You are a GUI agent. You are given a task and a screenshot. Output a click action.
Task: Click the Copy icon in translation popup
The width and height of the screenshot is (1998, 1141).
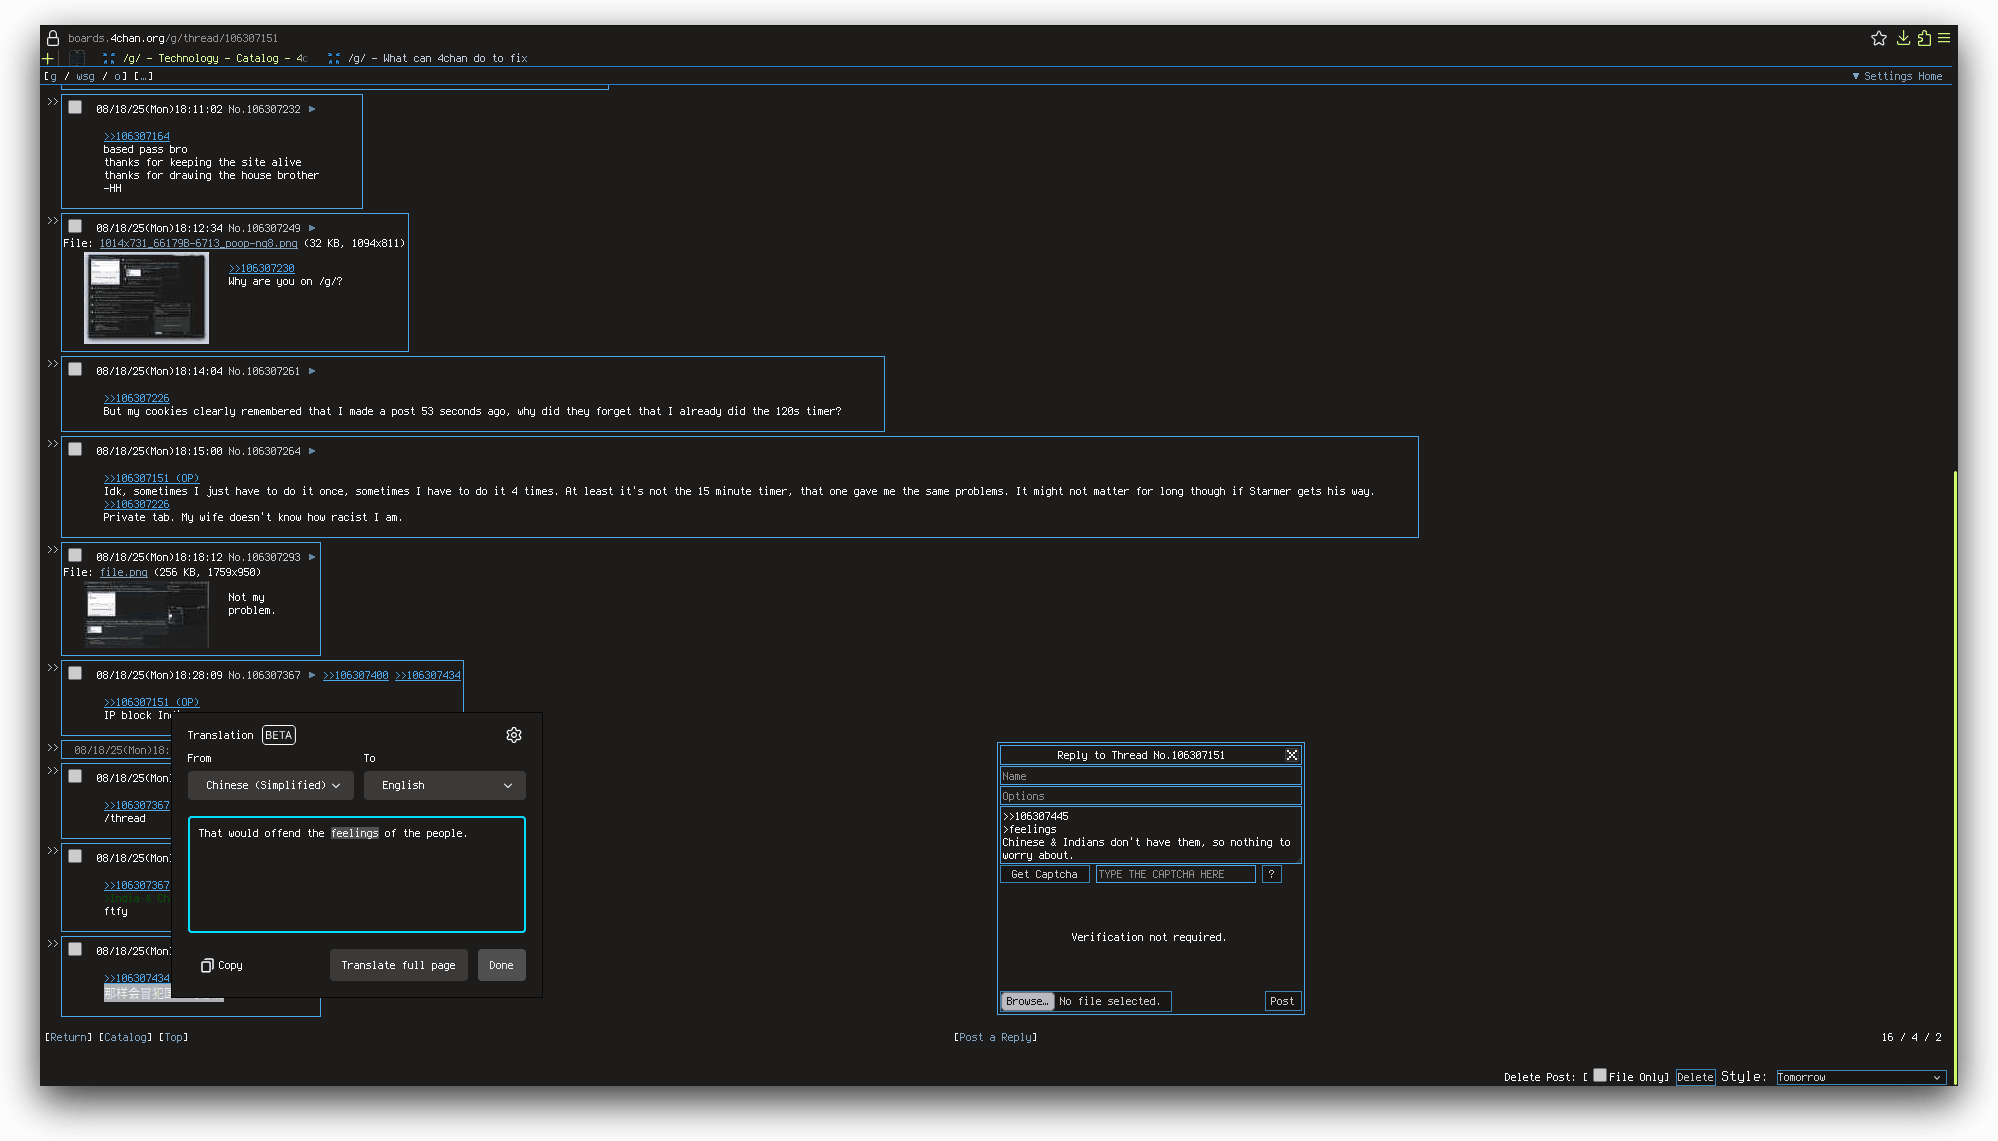point(207,965)
